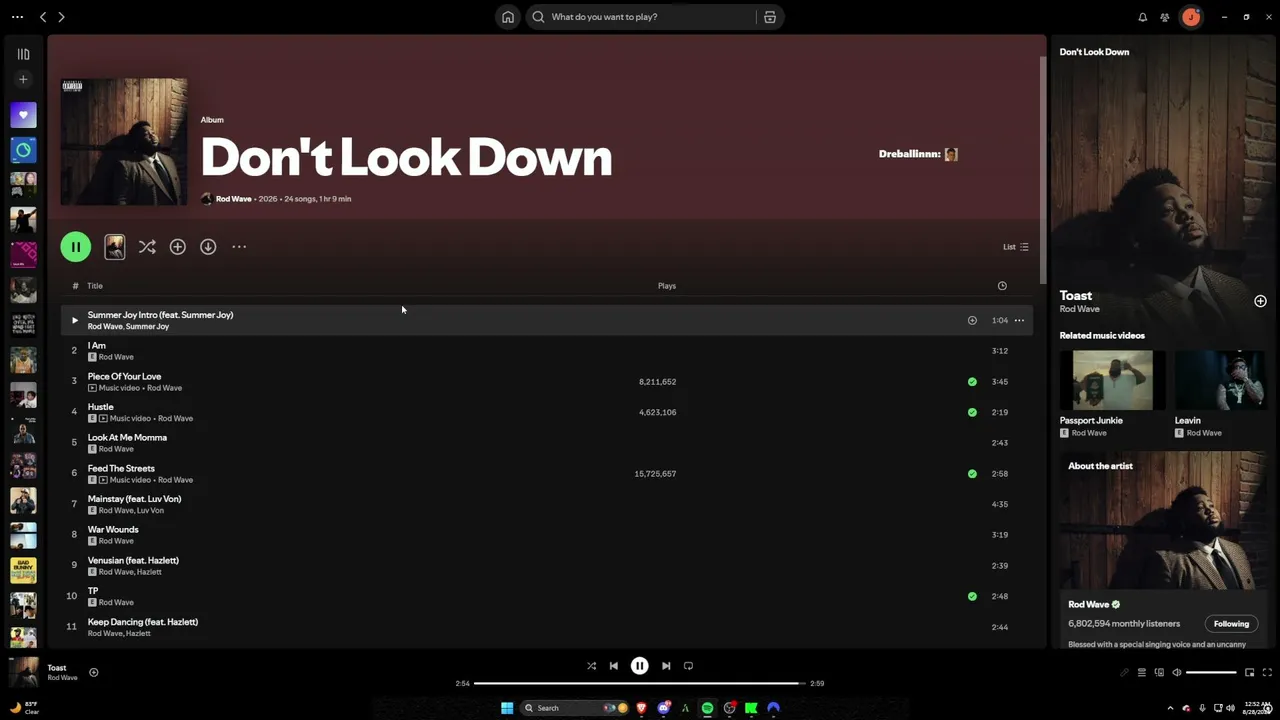Viewport: 1280px width, 720px height.
Task: Add Toast to Liked Songs in the right panel
Action: tap(1260, 301)
